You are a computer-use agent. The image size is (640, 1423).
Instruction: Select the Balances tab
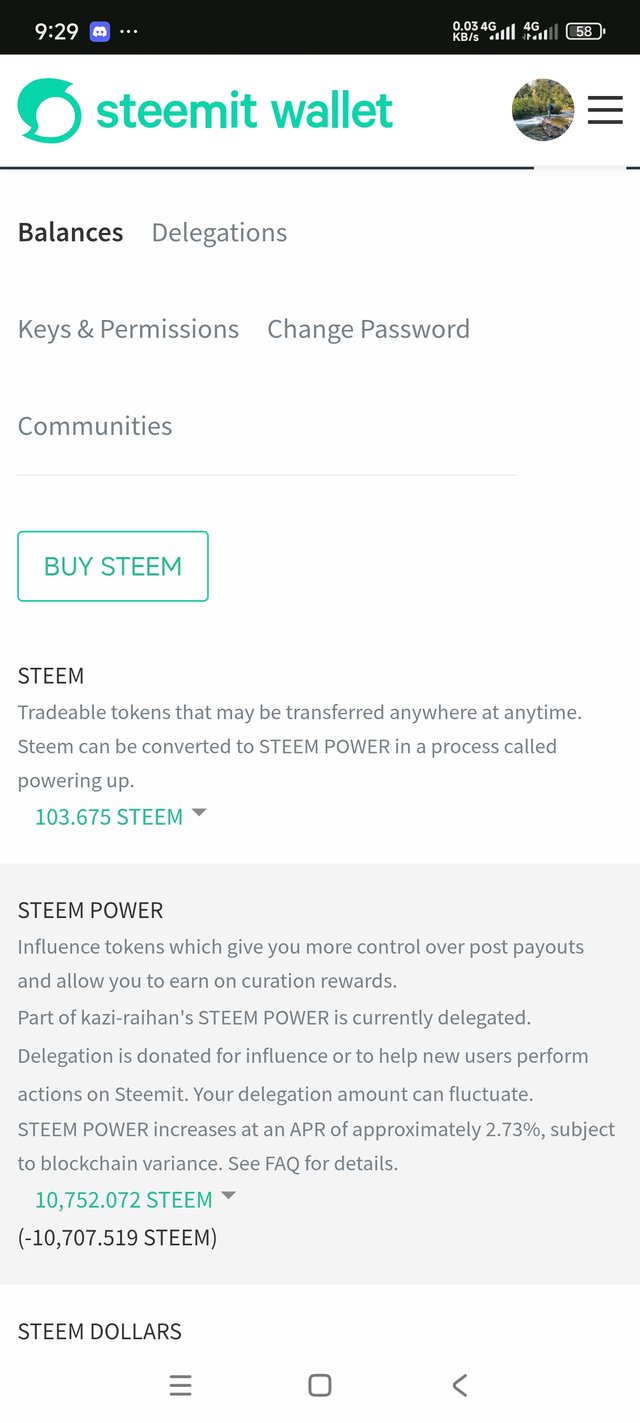[x=70, y=233]
